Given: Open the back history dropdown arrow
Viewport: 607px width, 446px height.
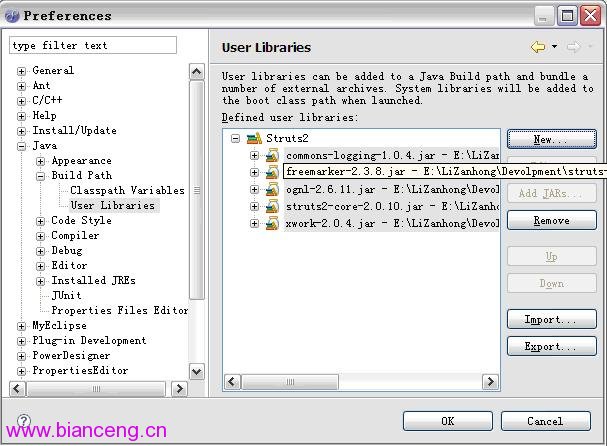Looking at the screenshot, I should pos(554,46).
